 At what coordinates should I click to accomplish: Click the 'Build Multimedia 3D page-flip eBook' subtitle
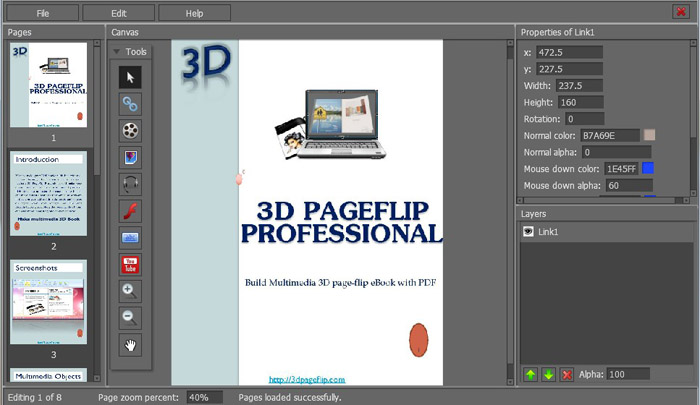340,283
